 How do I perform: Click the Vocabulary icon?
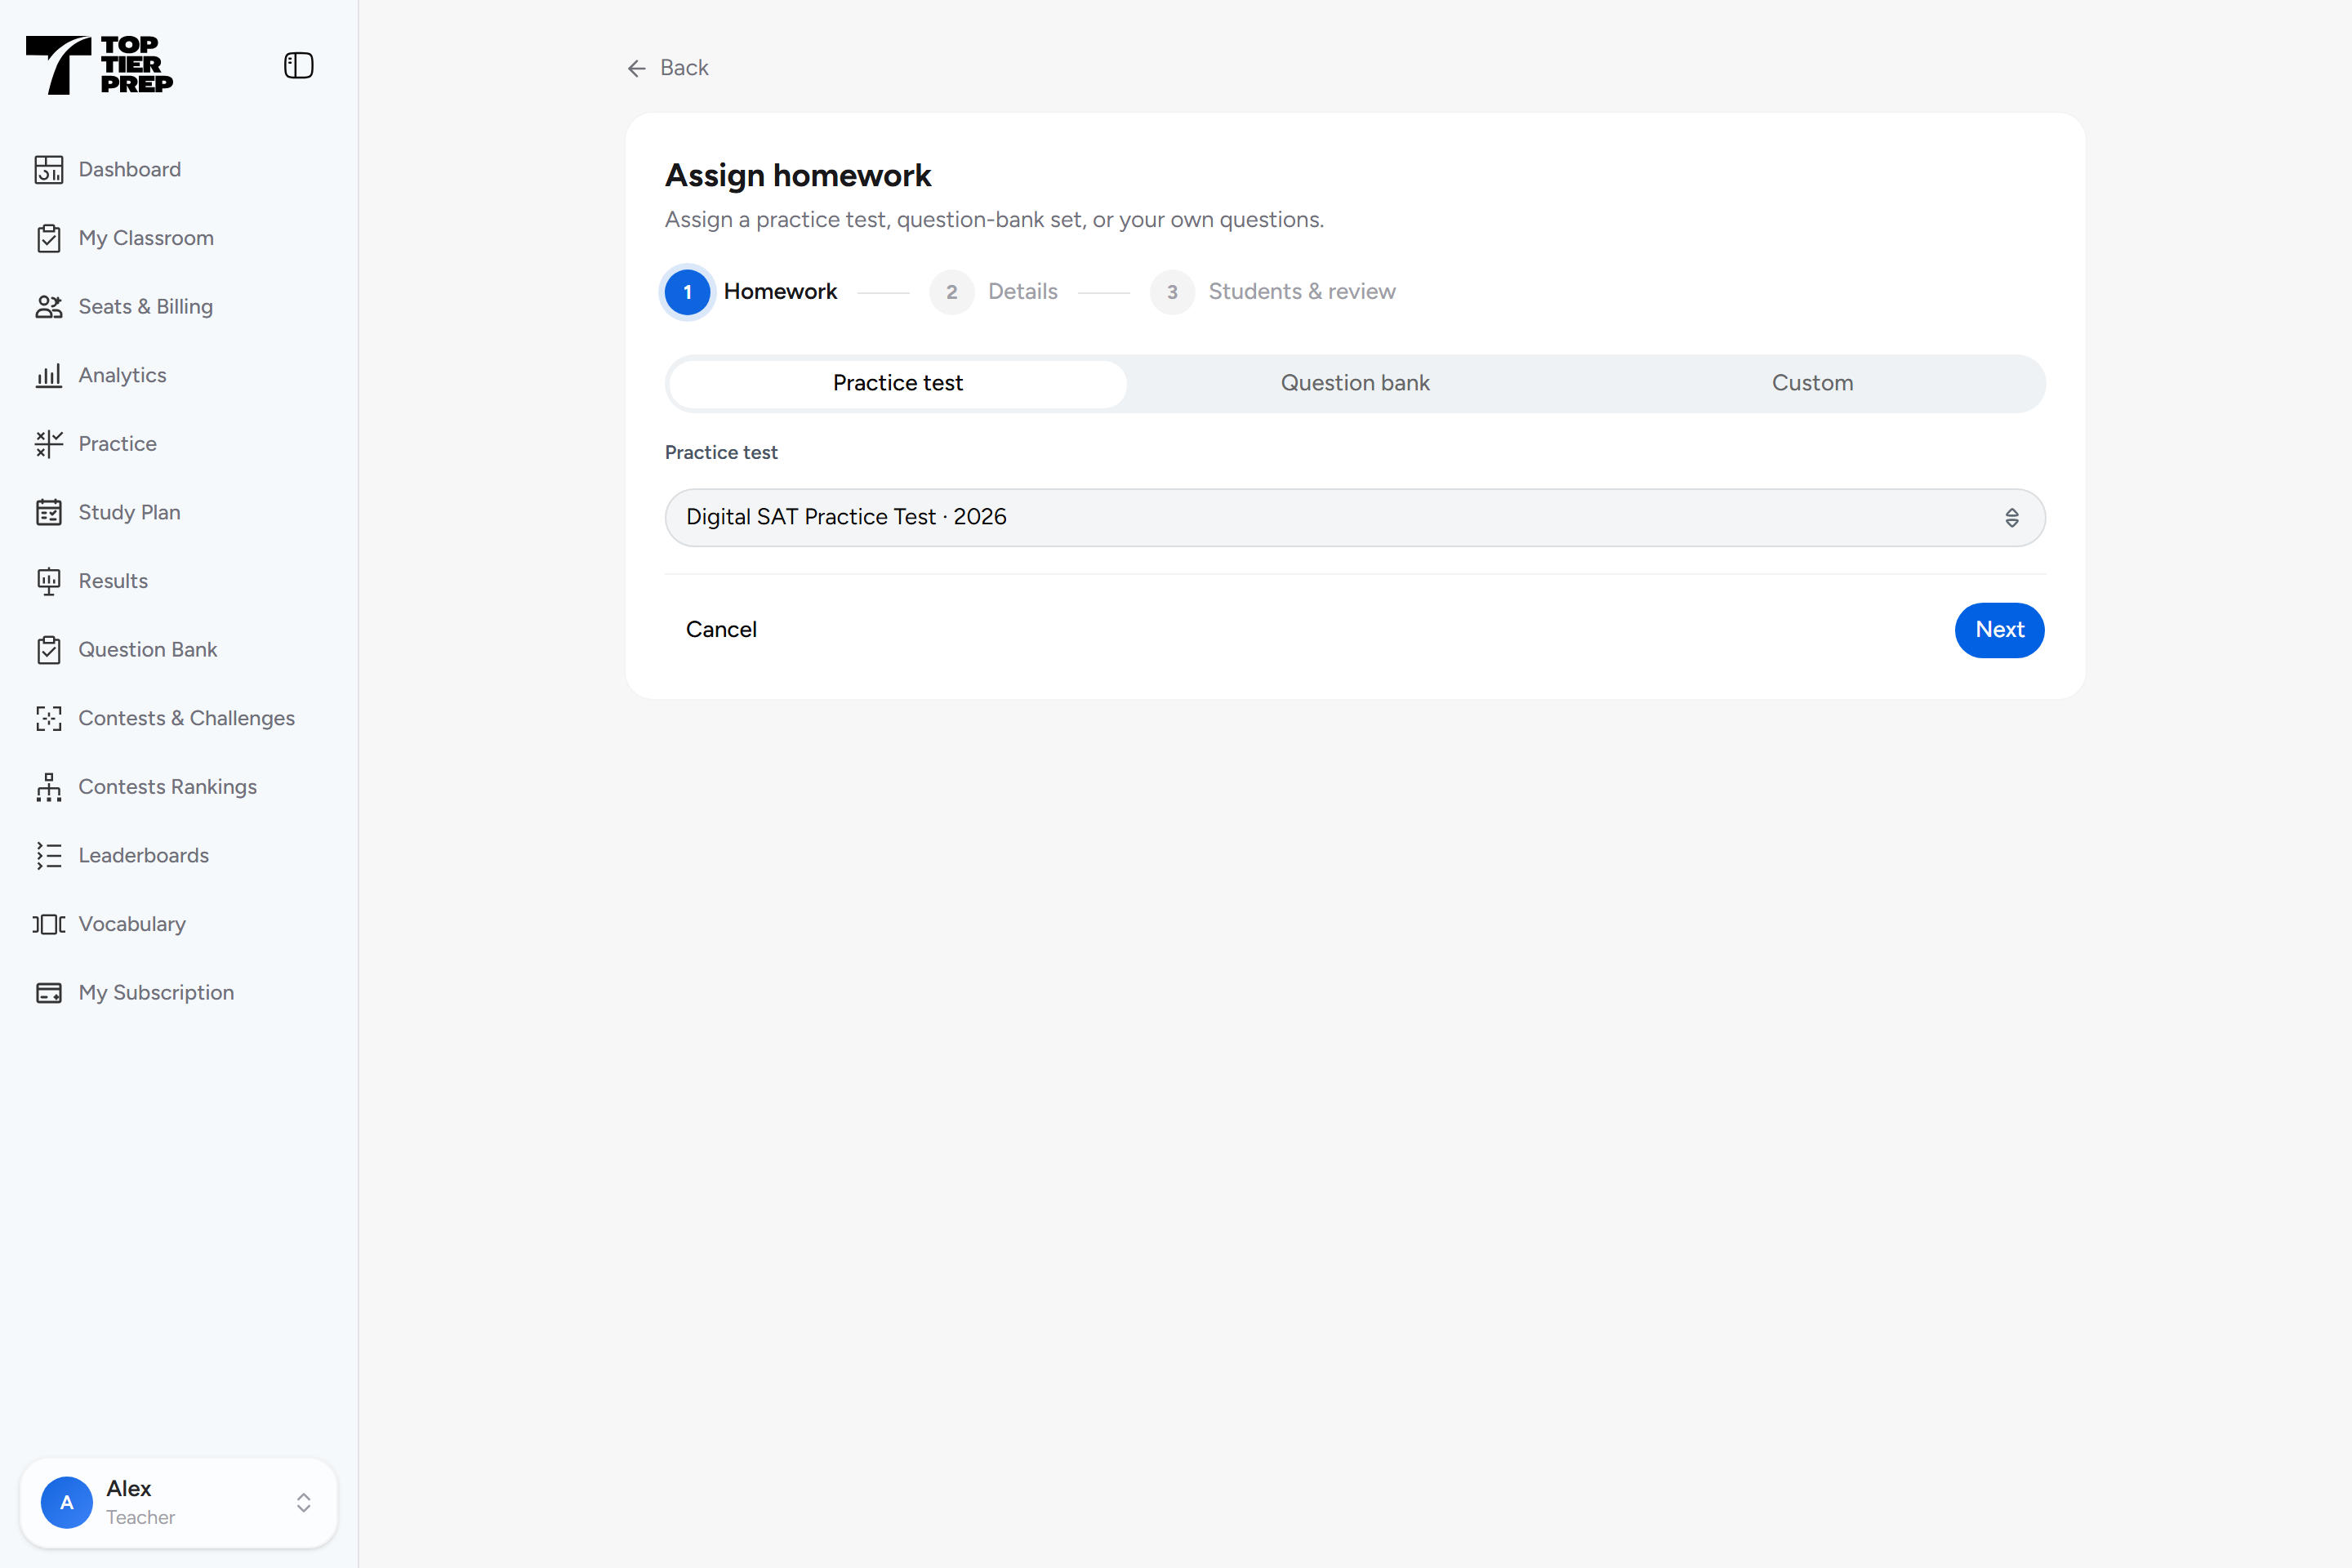click(49, 924)
